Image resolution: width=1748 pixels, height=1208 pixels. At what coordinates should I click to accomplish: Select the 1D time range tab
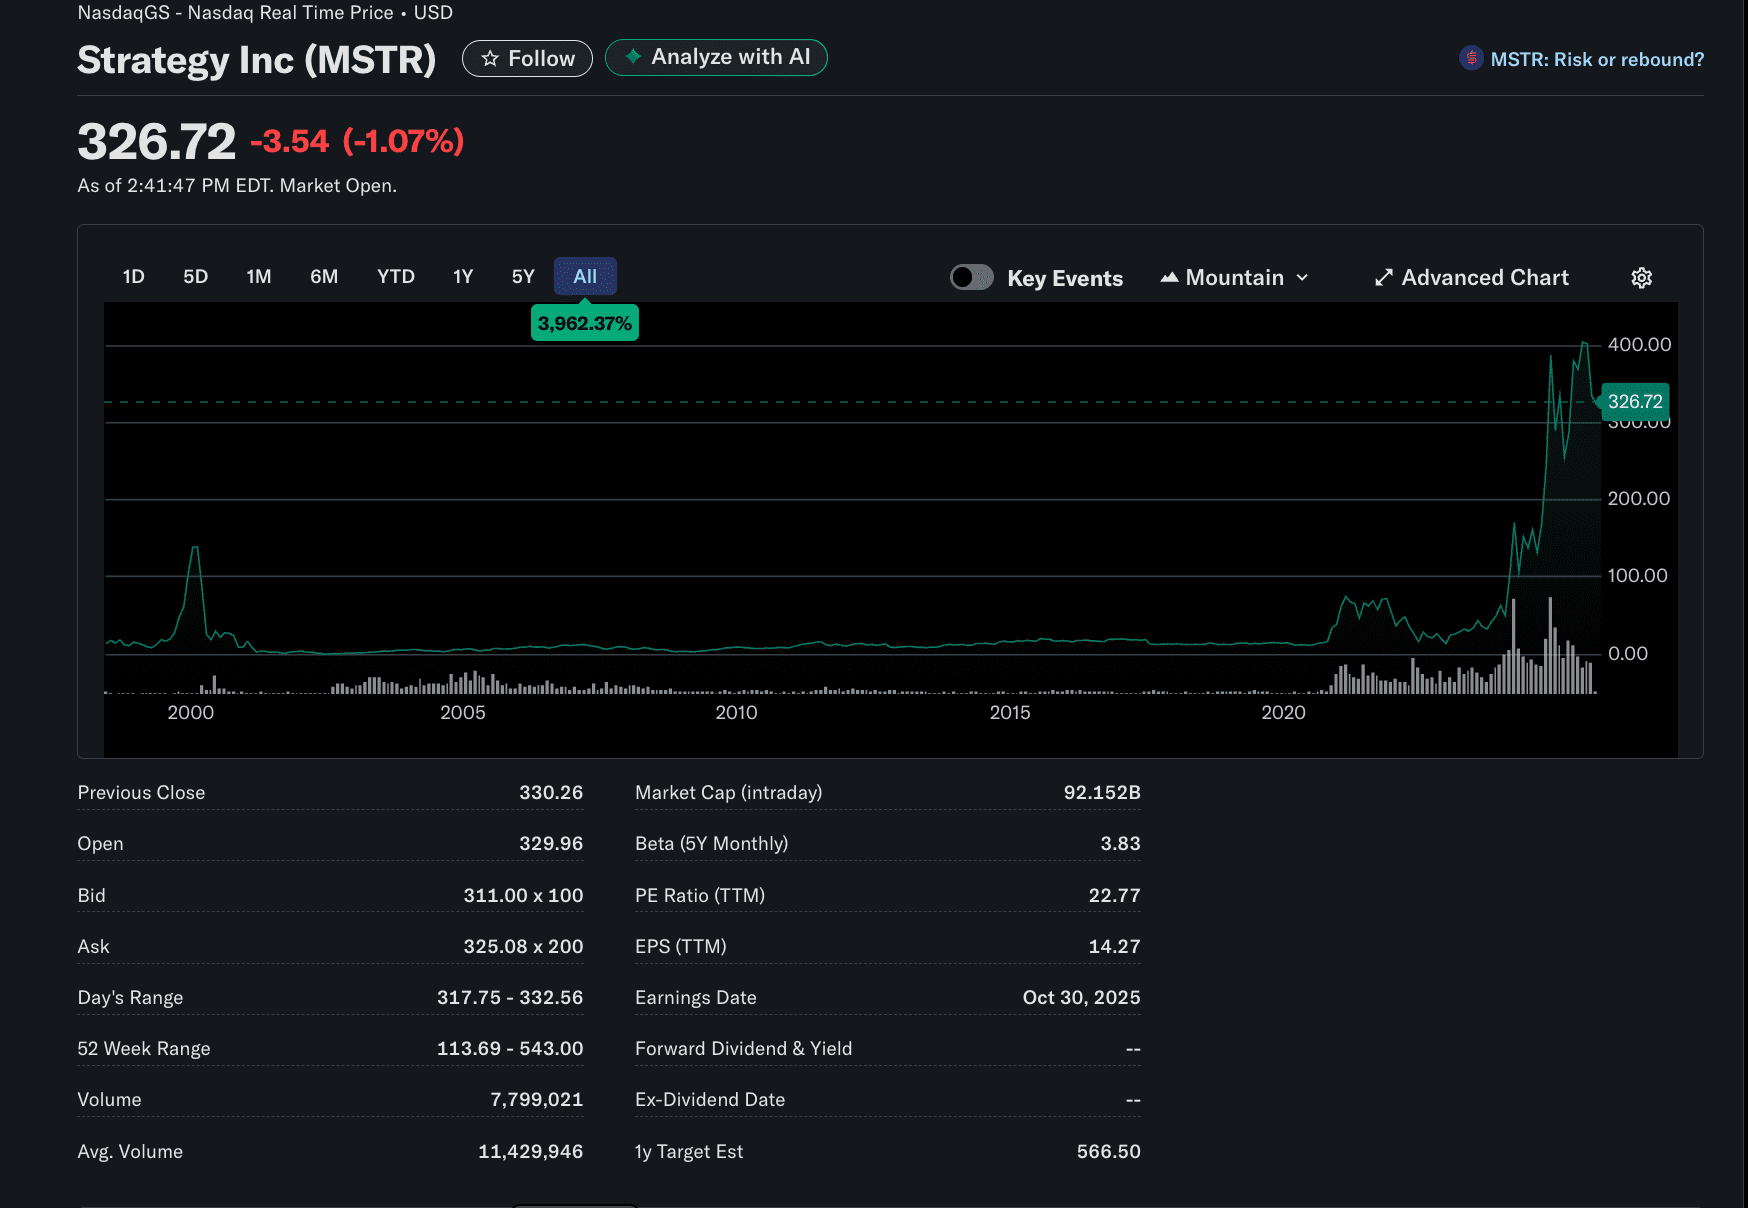(134, 277)
